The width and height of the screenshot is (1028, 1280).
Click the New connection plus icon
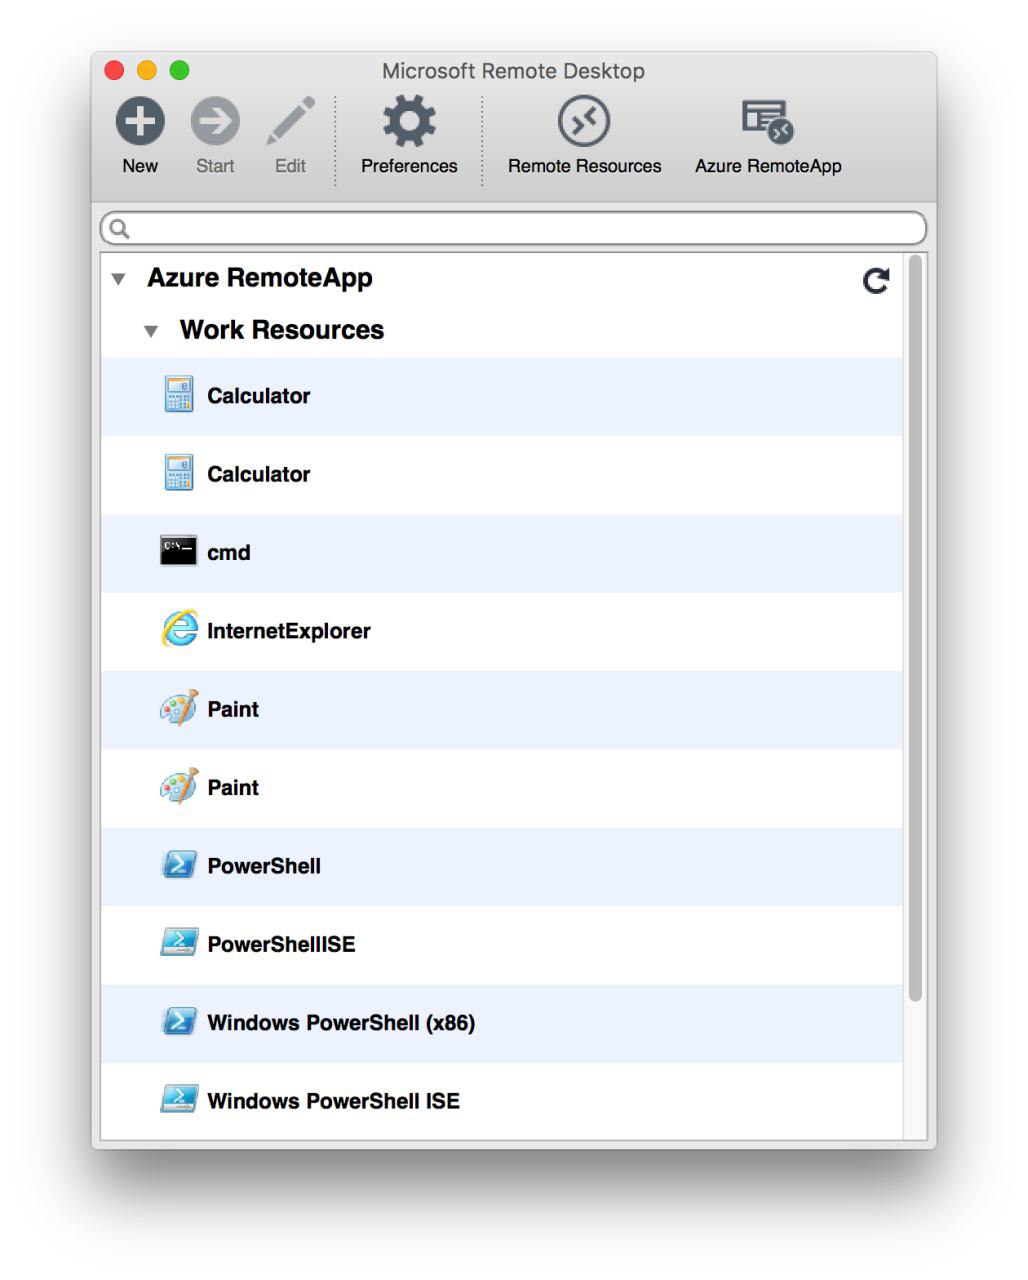[140, 121]
